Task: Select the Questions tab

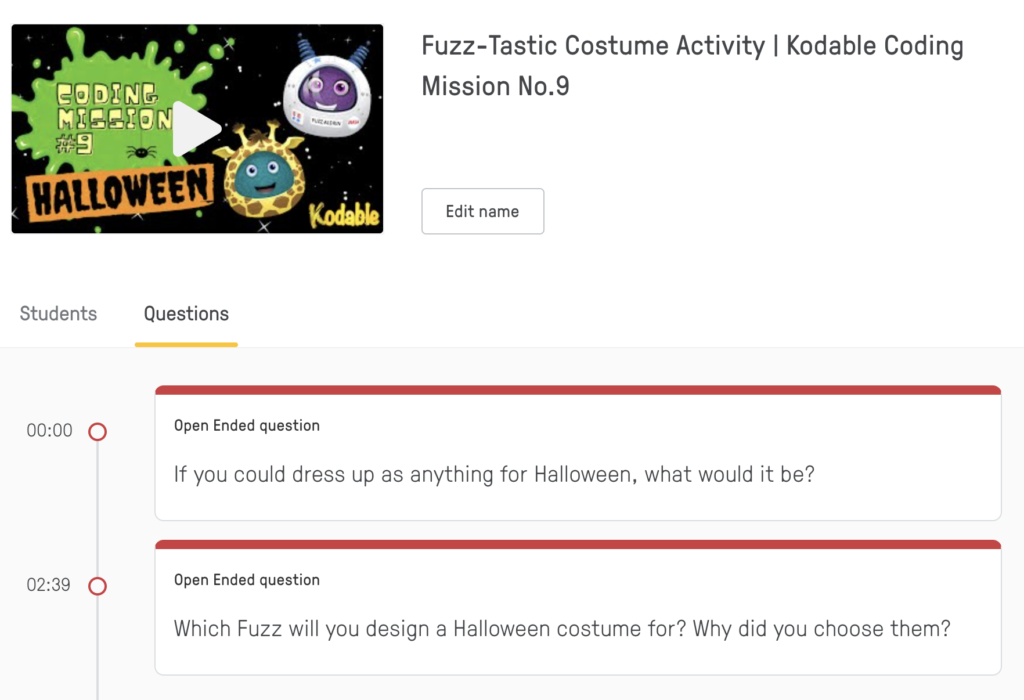Action: 186,314
